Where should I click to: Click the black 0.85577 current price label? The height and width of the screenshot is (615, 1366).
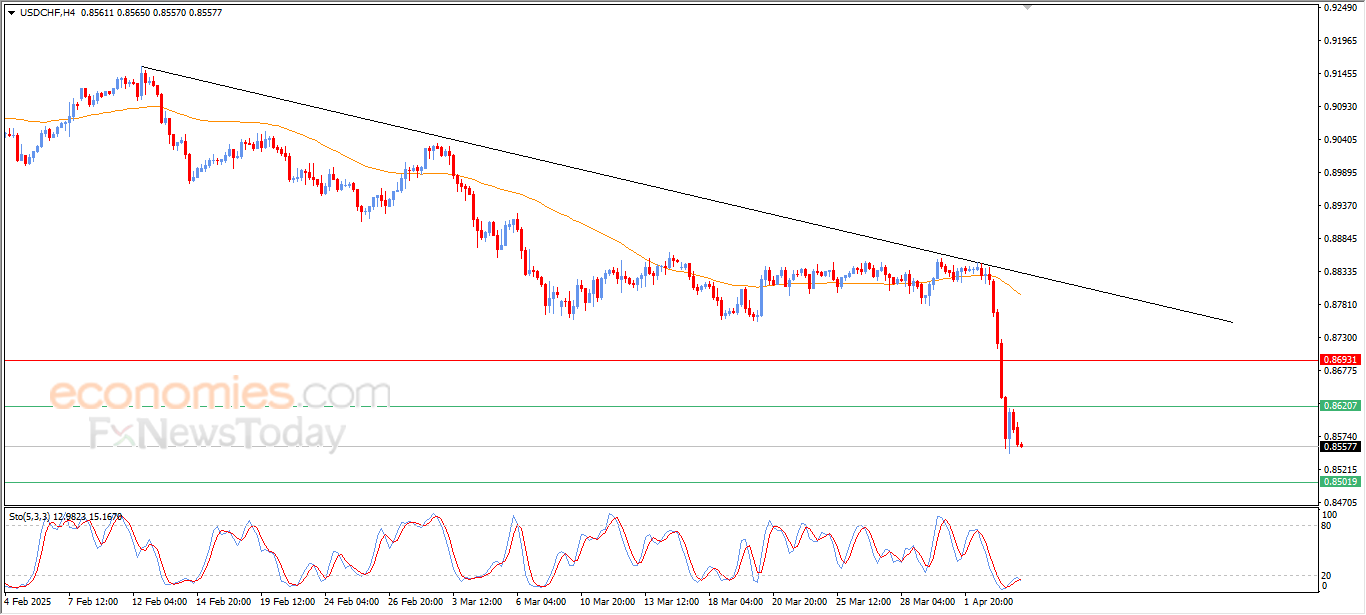(1339, 447)
